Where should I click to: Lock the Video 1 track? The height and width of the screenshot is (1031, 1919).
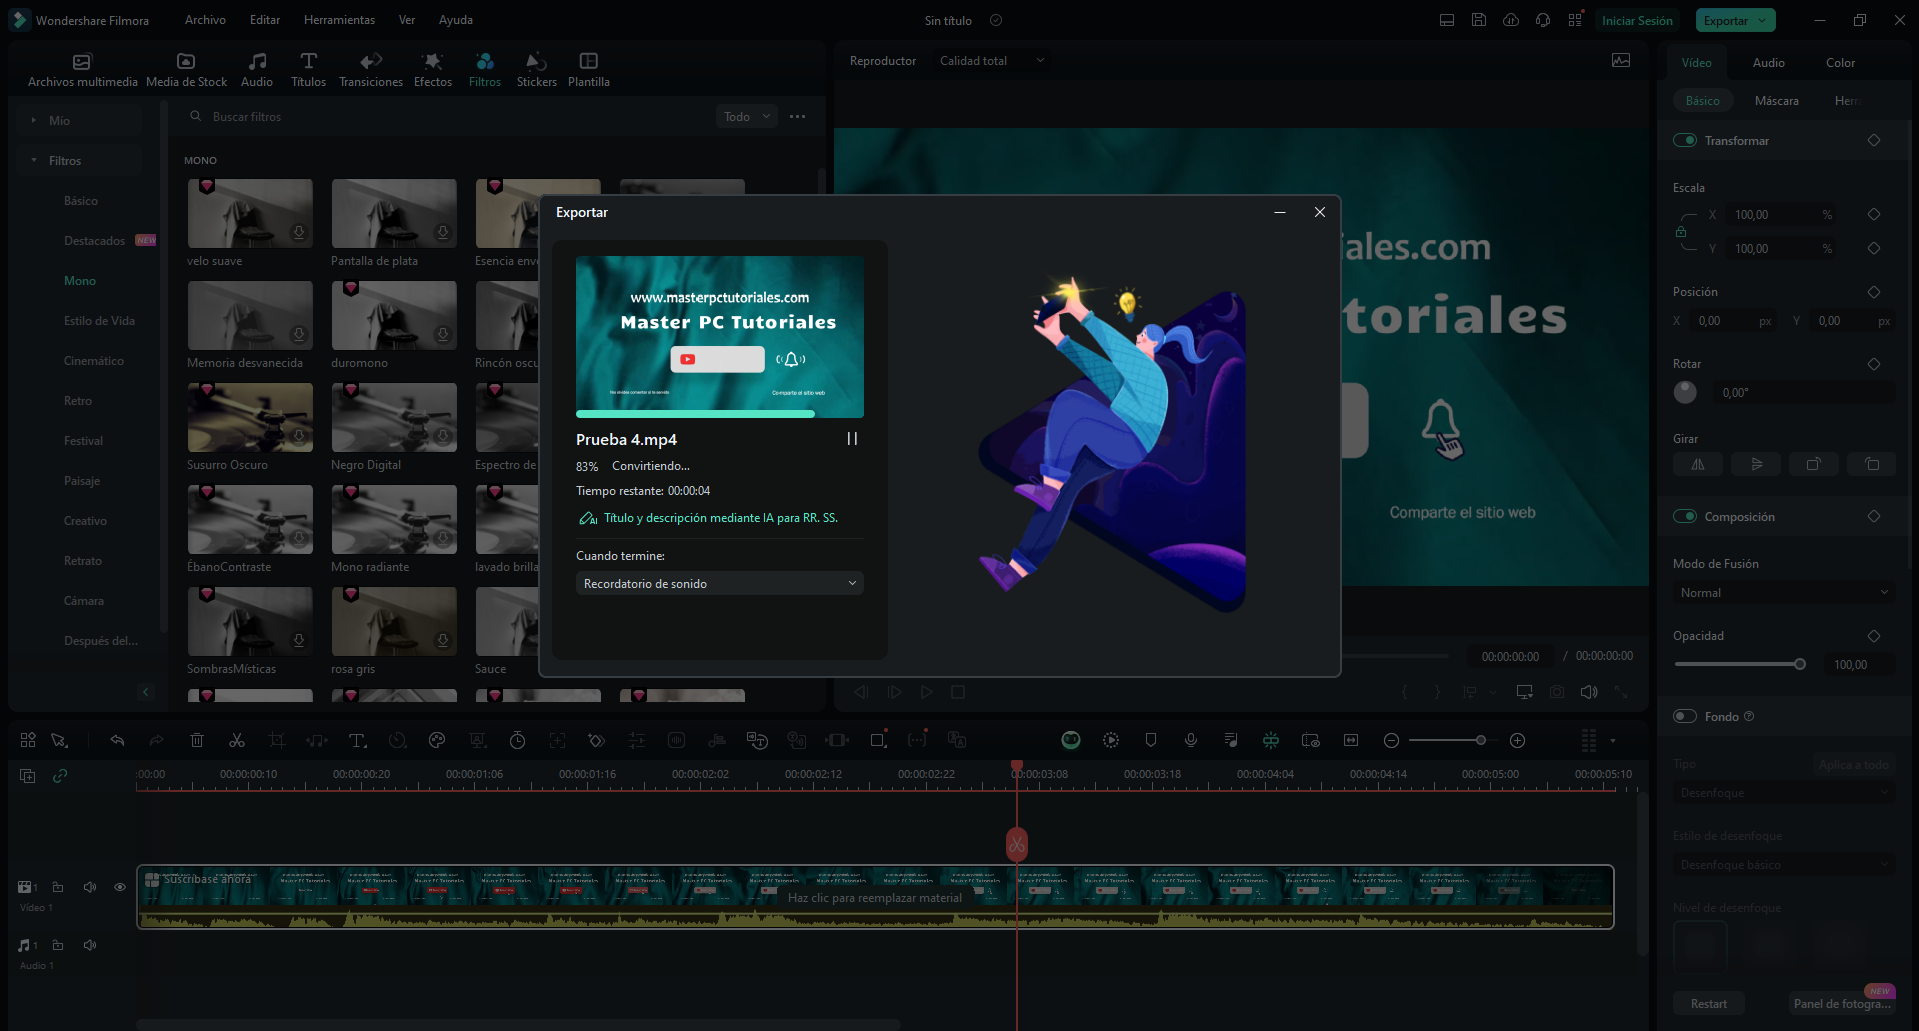pos(58,887)
